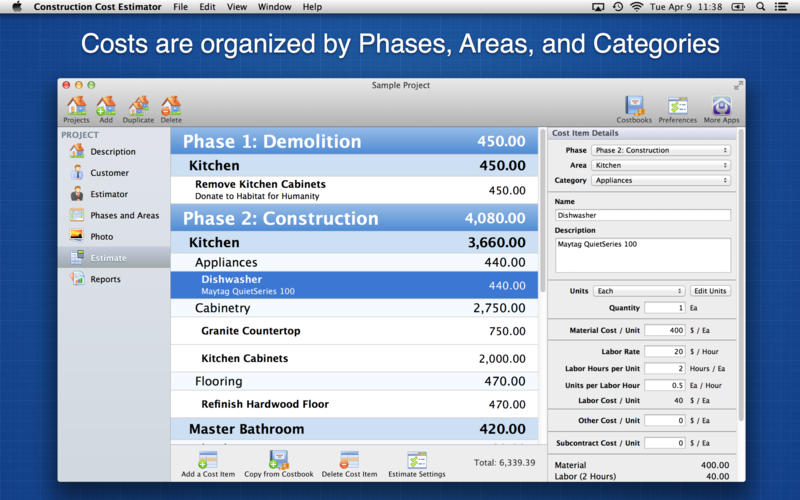The height and width of the screenshot is (500, 800).
Task: Open the Edit menu
Action: coord(207,6)
